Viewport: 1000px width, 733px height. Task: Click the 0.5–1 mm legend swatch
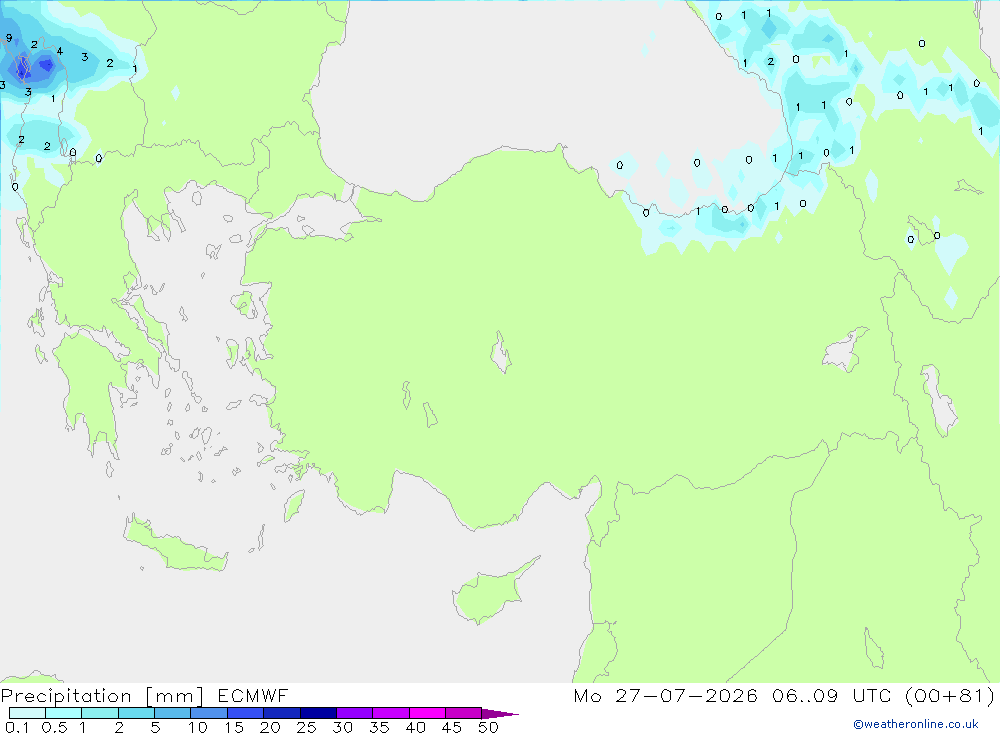click(x=64, y=713)
